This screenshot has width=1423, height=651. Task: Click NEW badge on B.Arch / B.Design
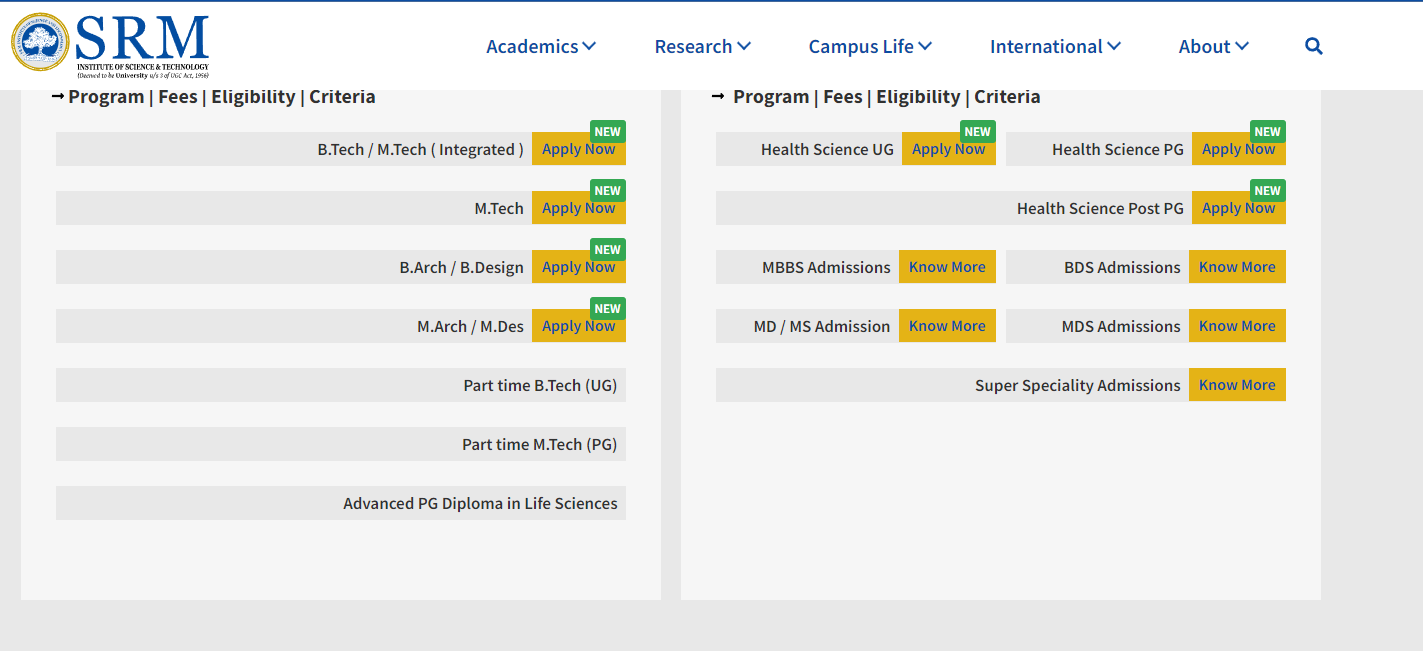coord(608,250)
